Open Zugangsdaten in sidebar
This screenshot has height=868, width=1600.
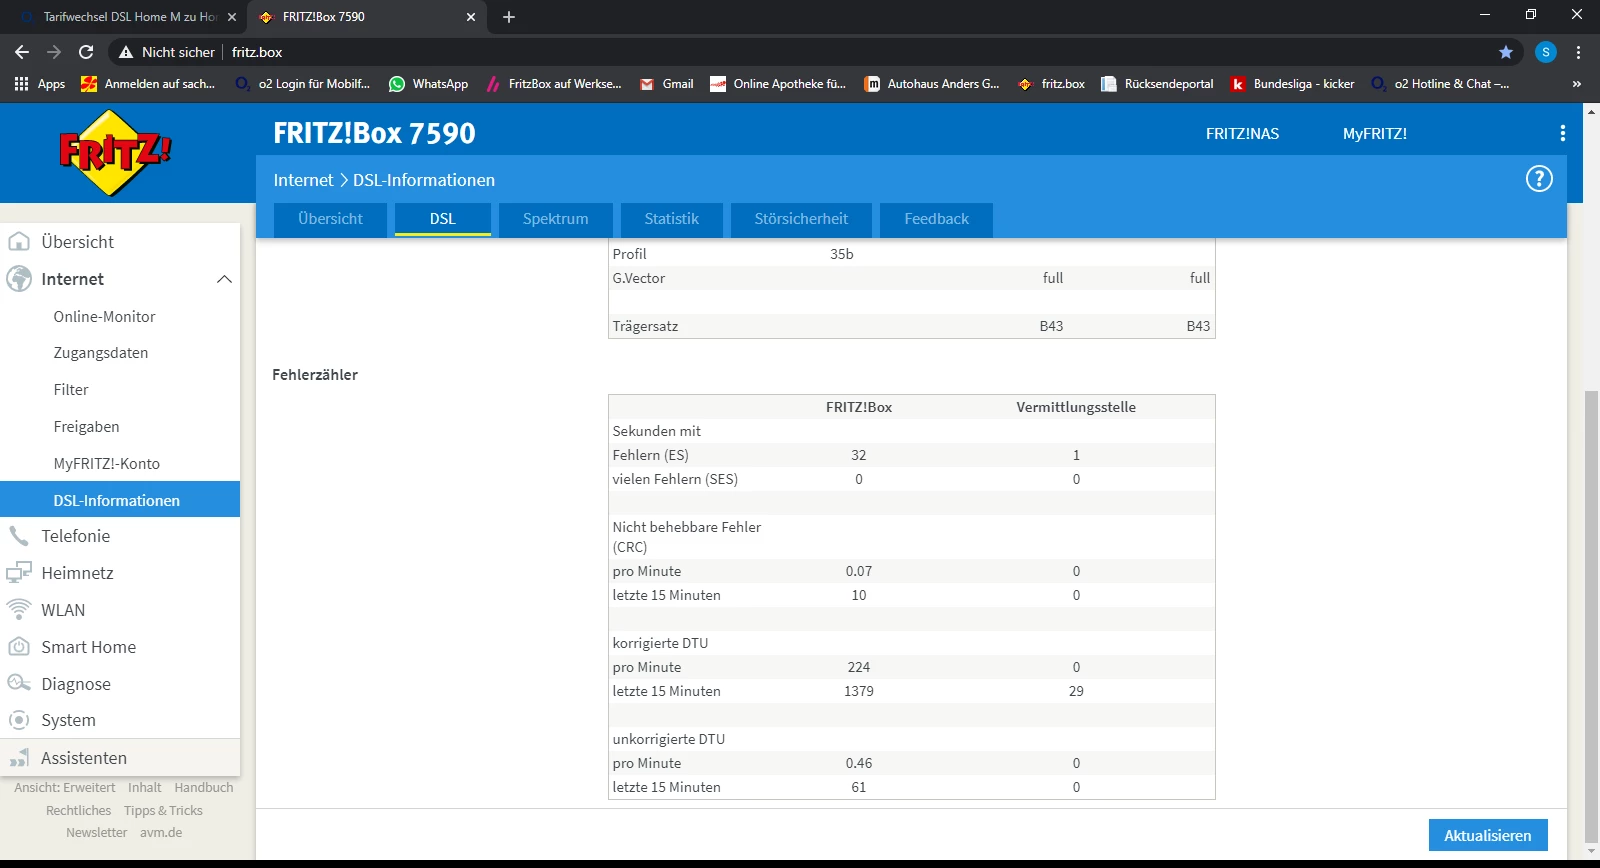101,353
